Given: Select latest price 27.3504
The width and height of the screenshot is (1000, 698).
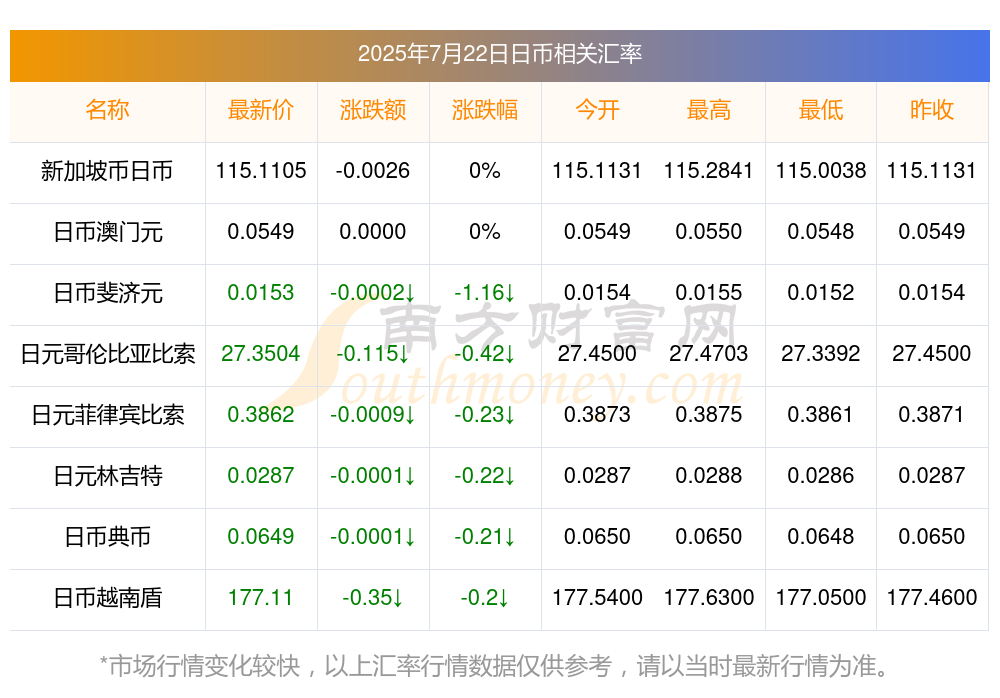Looking at the screenshot, I should point(261,353).
